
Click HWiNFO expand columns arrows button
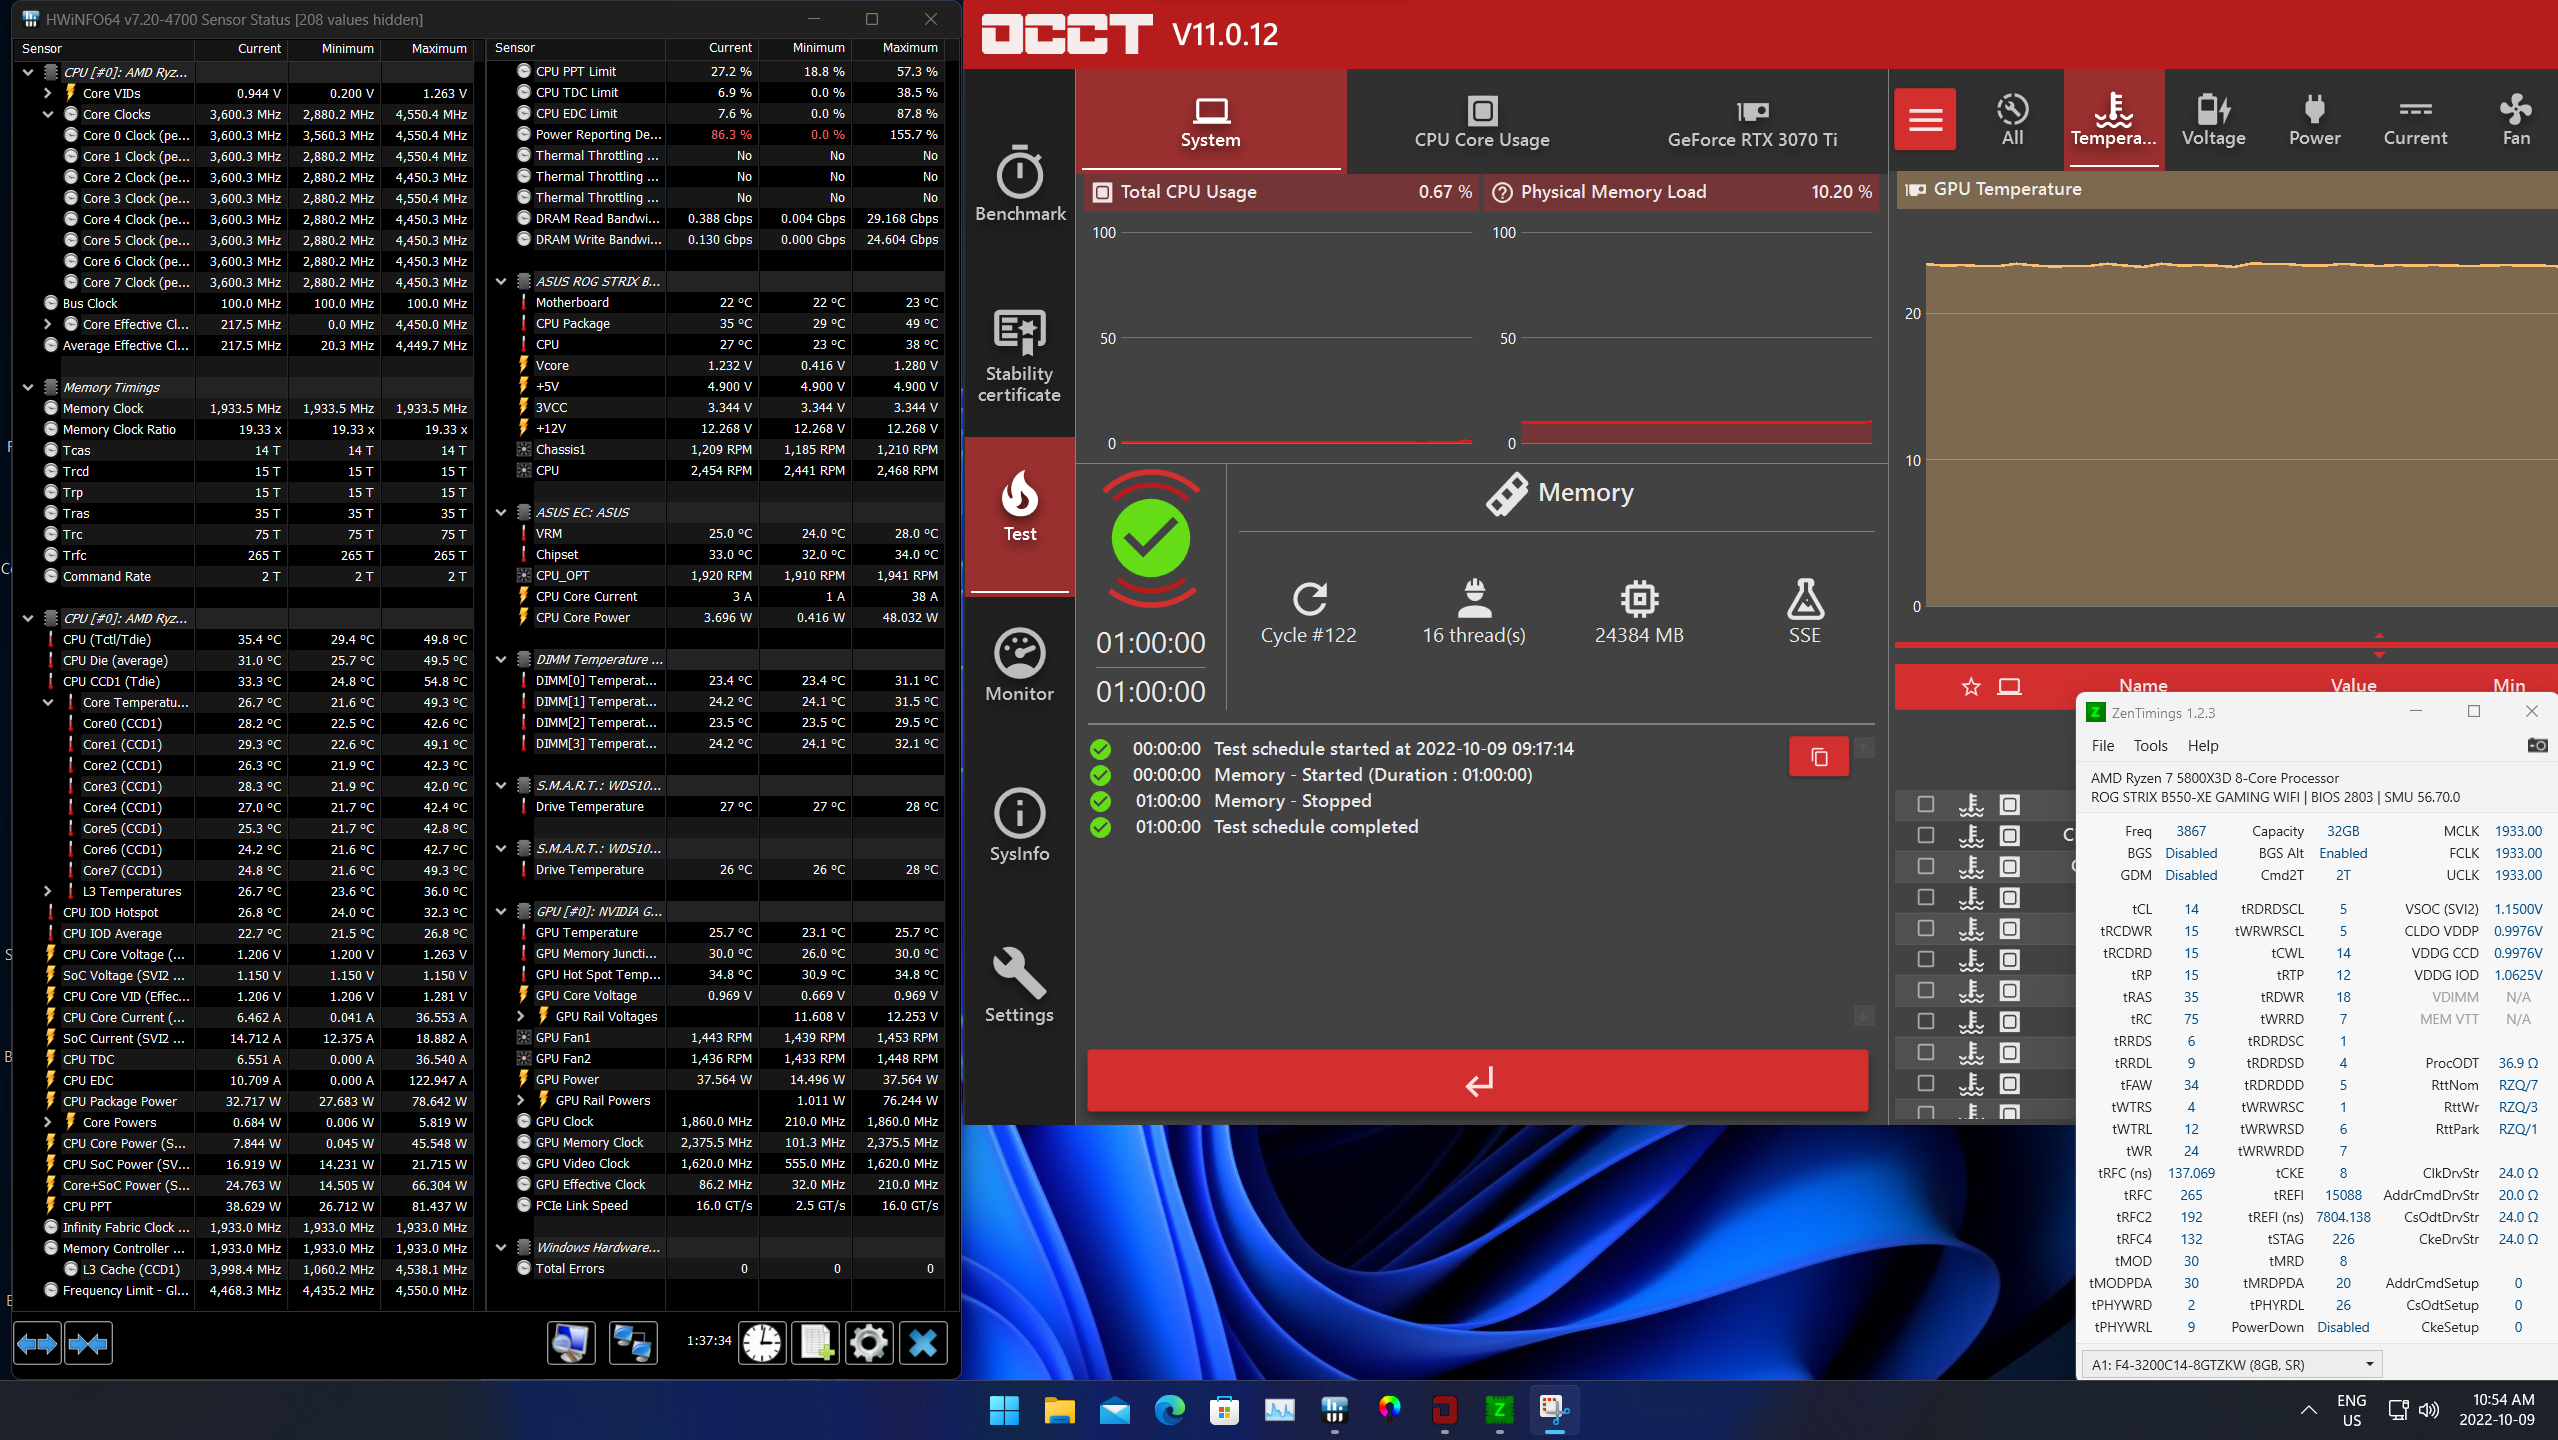click(37, 1343)
